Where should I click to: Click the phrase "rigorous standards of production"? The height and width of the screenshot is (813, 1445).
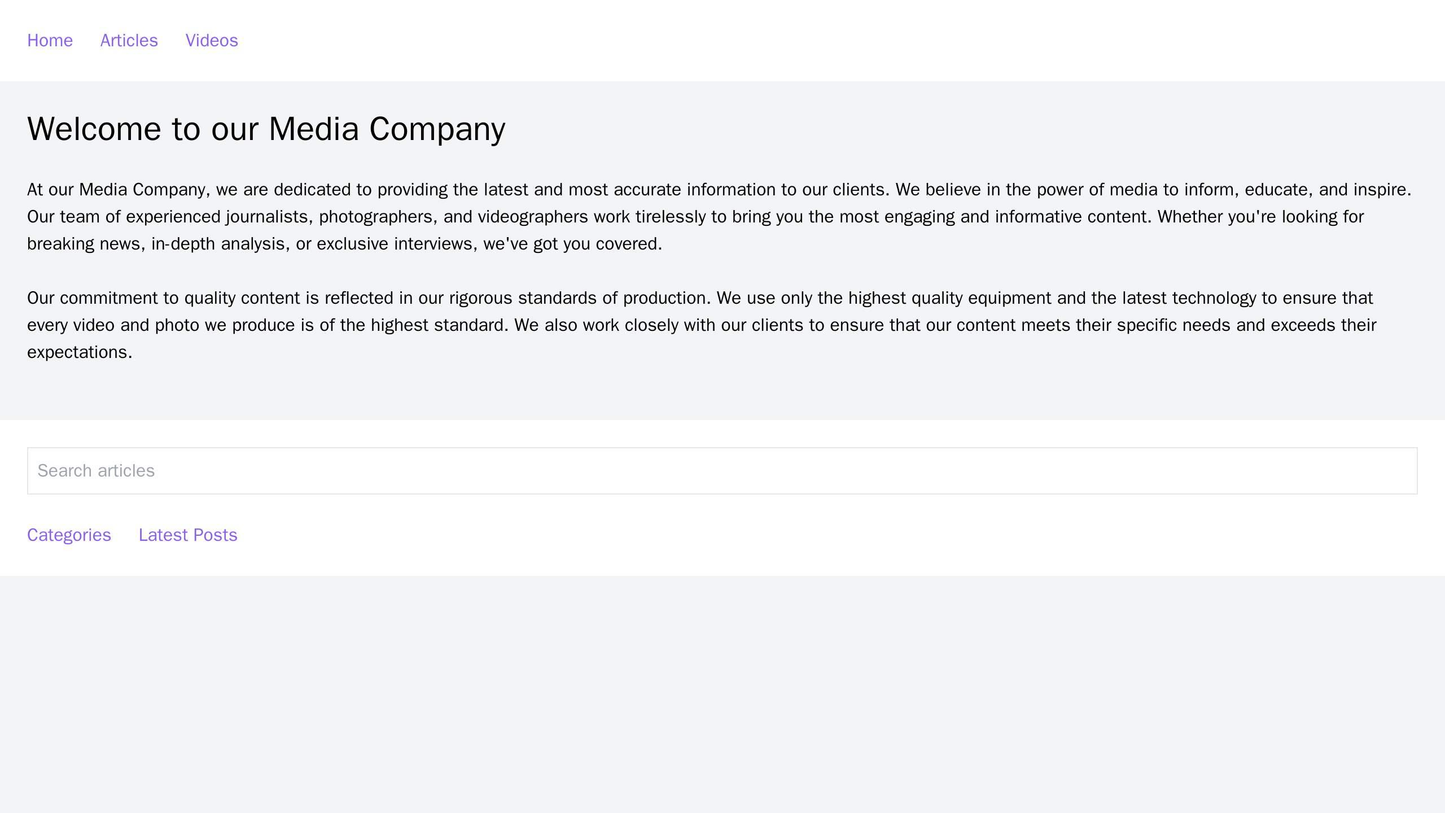click(x=578, y=298)
